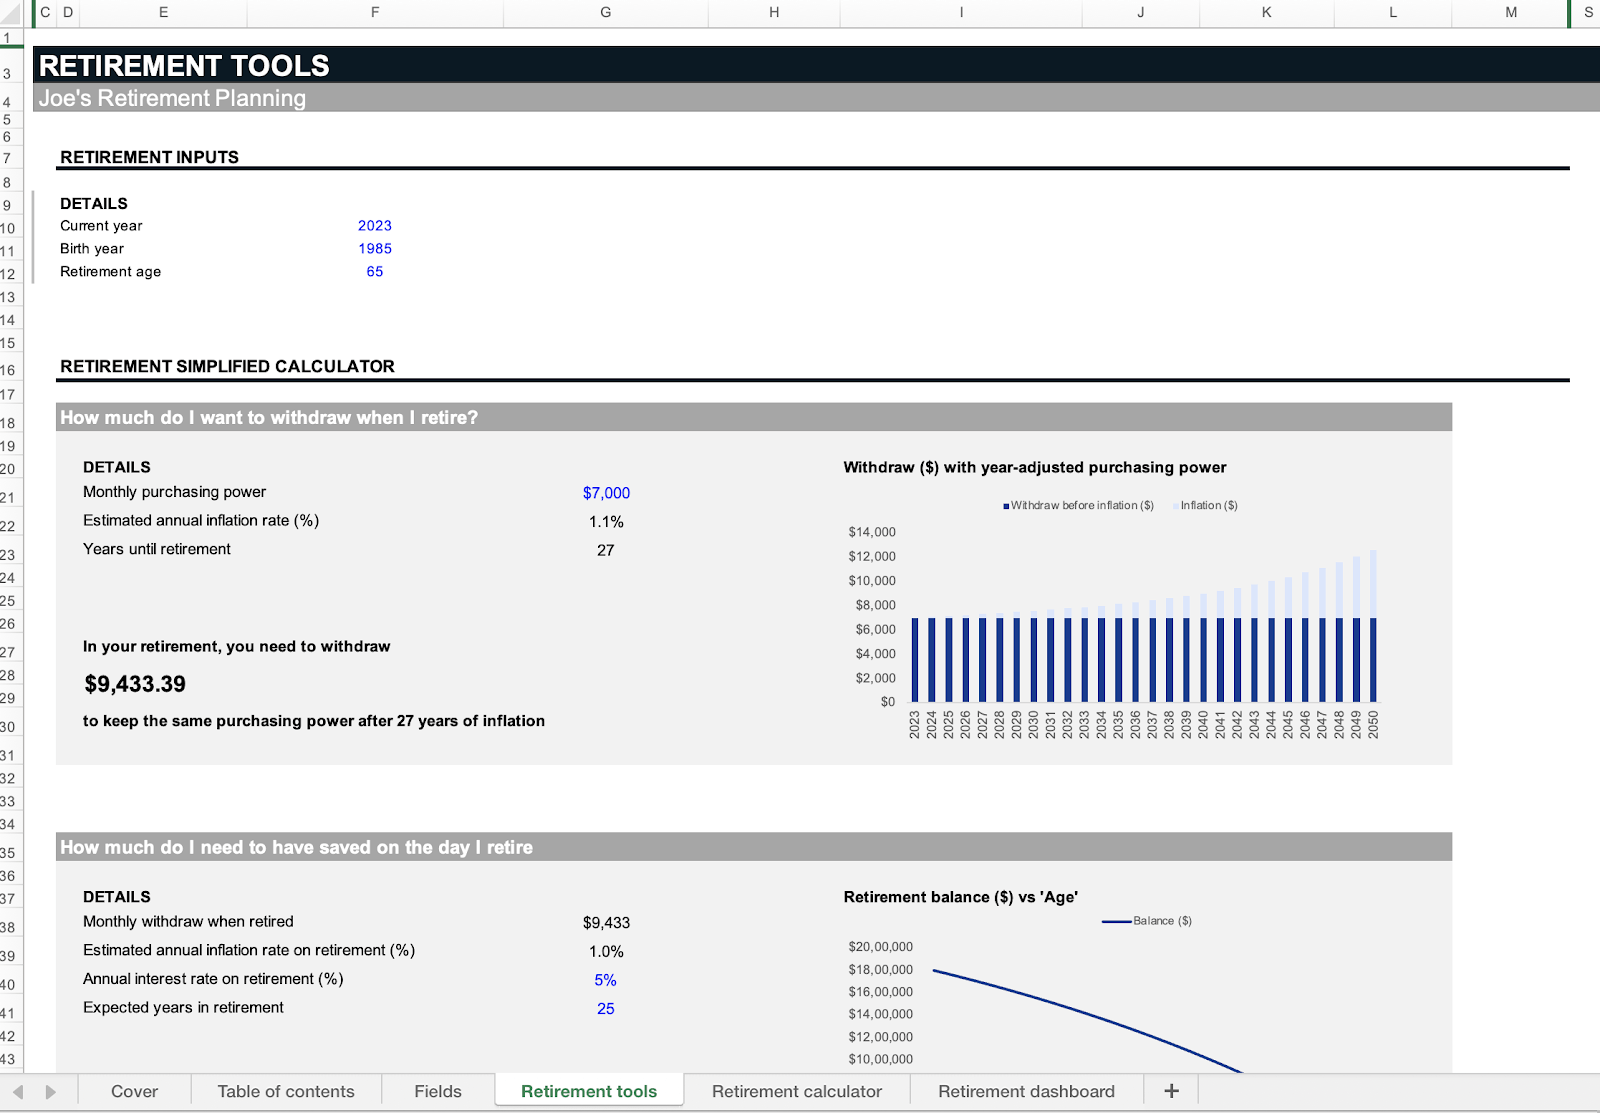Click the next sheet right arrow
This screenshot has width=1600, height=1113.
point(51,1092)
